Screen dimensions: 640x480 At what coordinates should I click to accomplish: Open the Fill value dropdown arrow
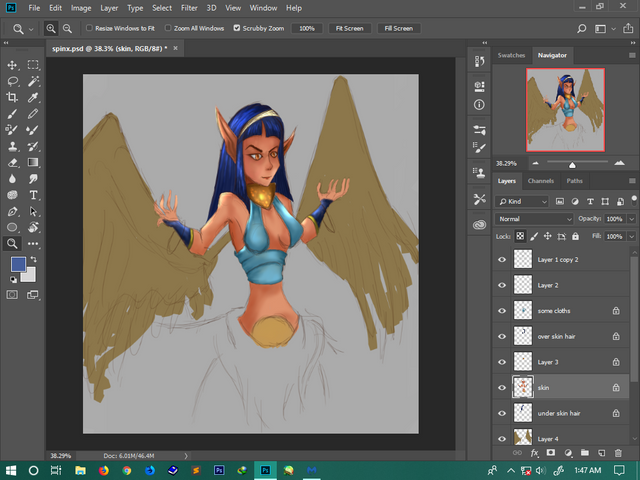pyautogui.click(x=632, y=236)
